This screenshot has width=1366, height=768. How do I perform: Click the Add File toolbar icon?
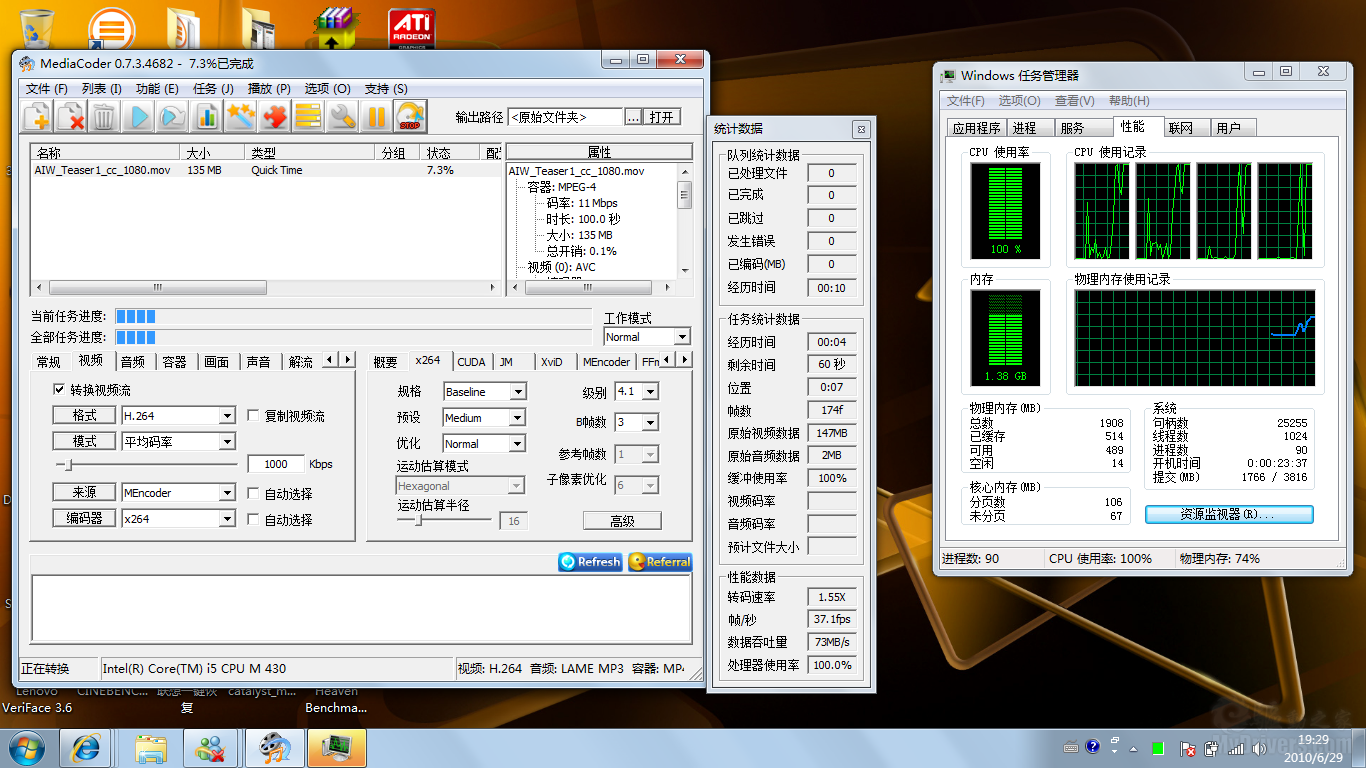coord(37,117)
